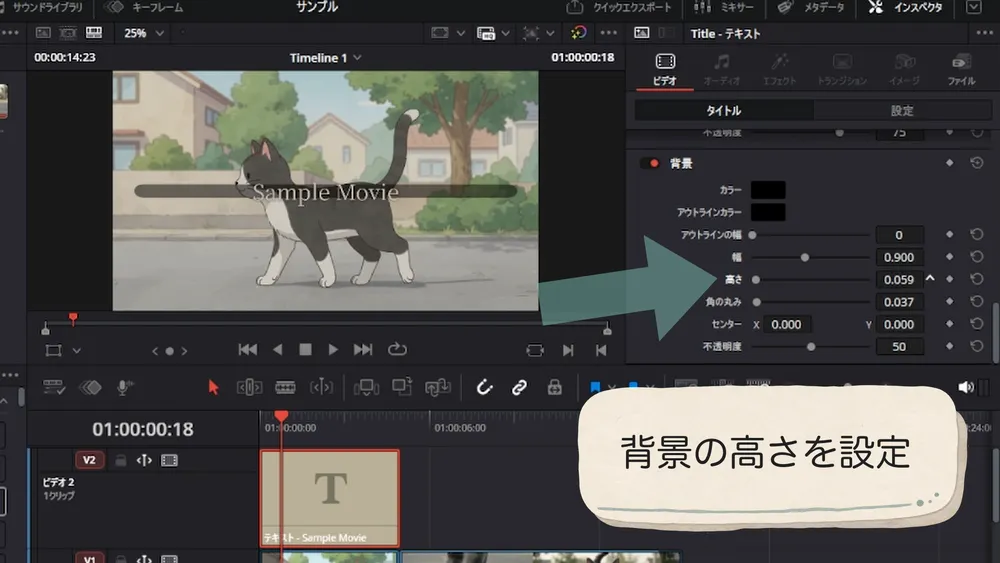Select the Blade edit mode tool
1000x563 pixels.
[x=285, y=387]
